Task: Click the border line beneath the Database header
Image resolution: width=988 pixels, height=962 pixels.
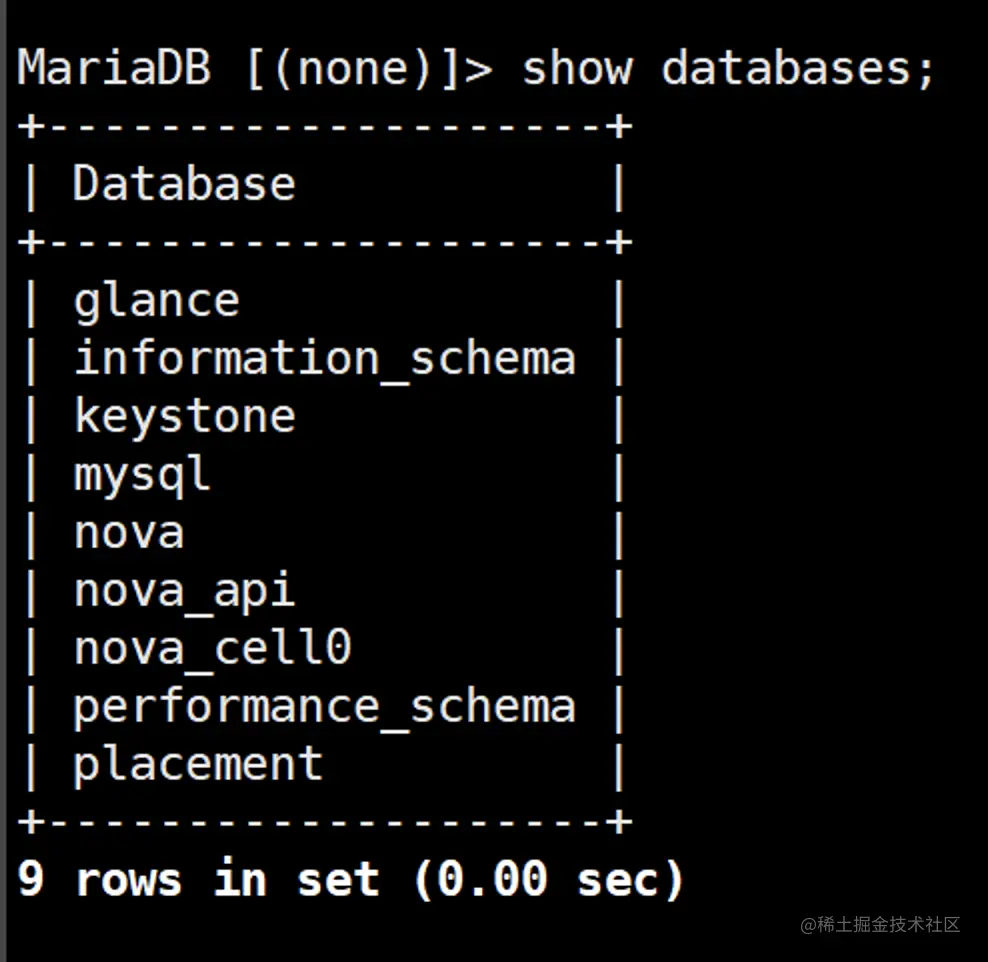Action: (x=325, y=243)
